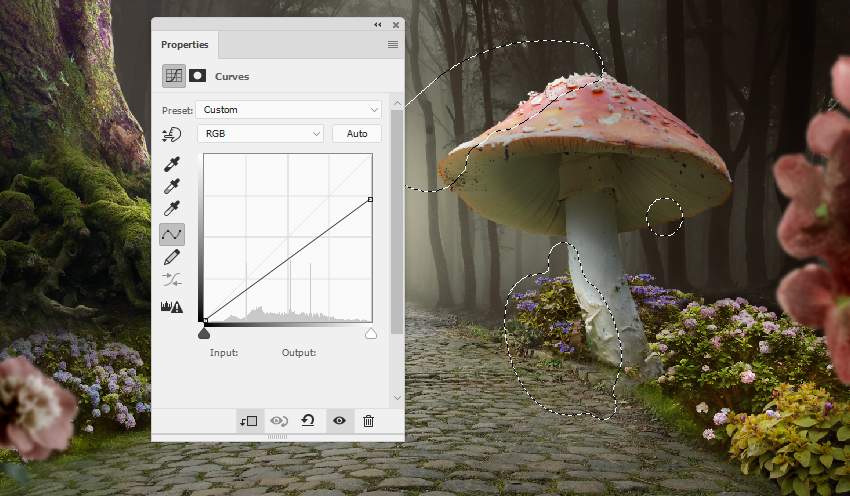The width and height of the screenshot is (850, 496).
Task: Click the panel scrollbar down arrow
Action: [x=397, y=397]
